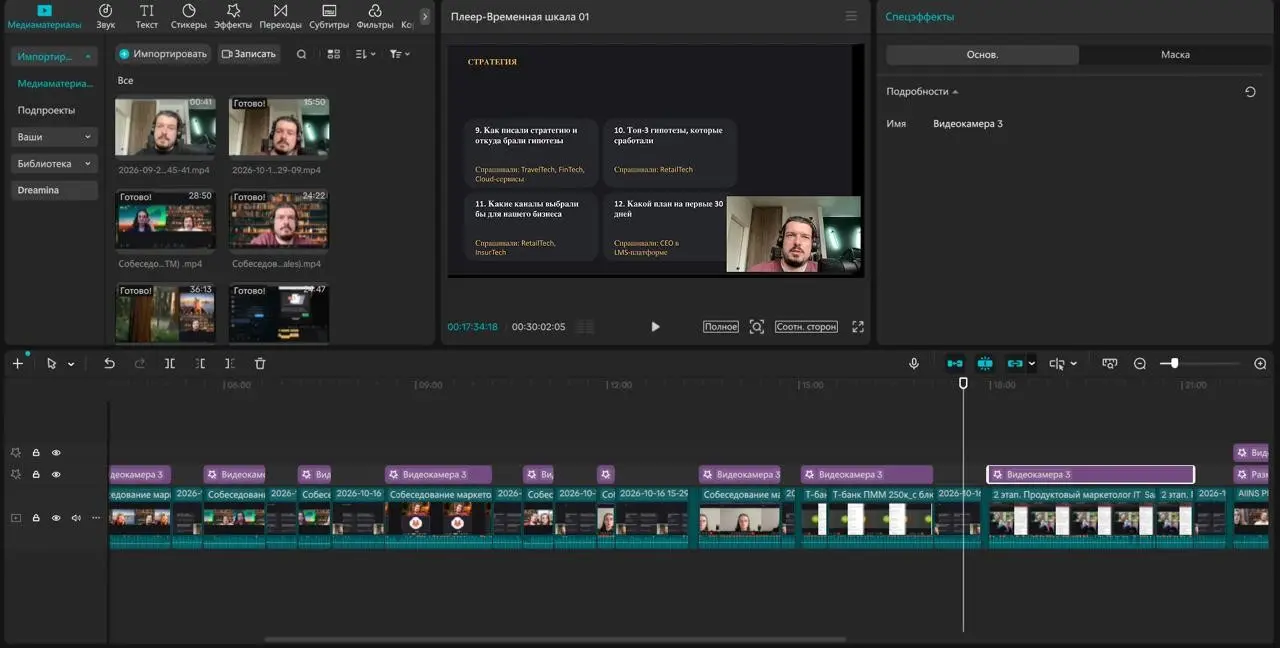Mute the main video track audio
Image resolution: width=1280 pixels, height=648 pixels.
pos(76,518)
